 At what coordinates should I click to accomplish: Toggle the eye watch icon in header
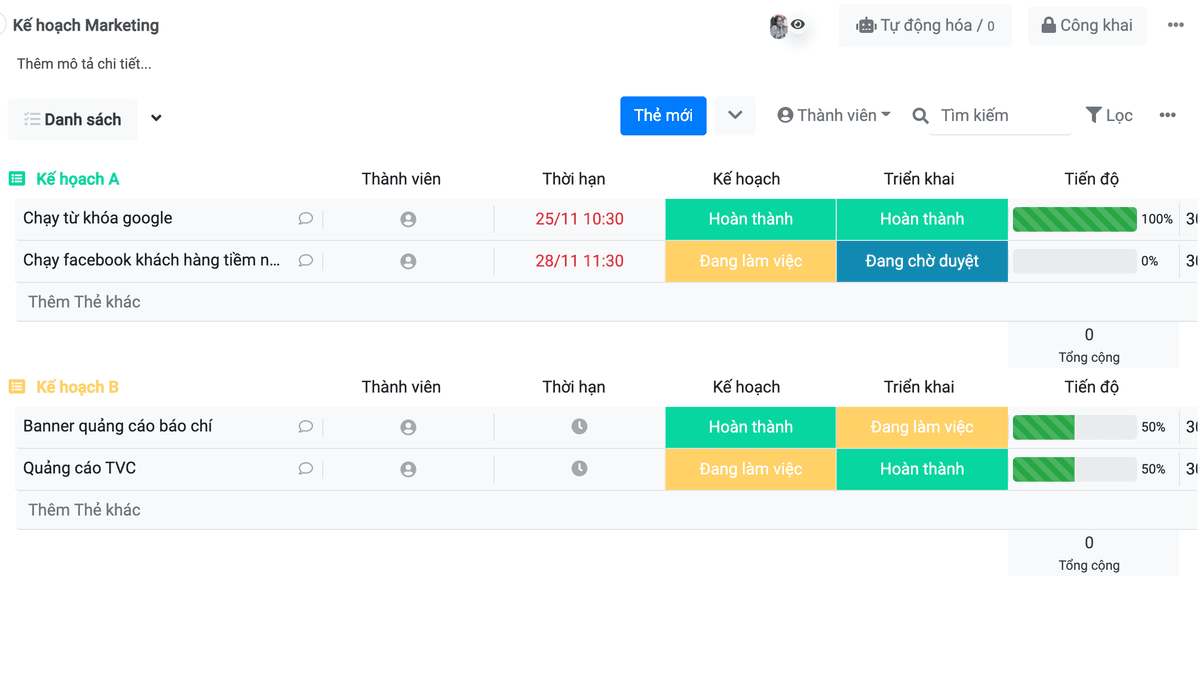click(798, 25)
